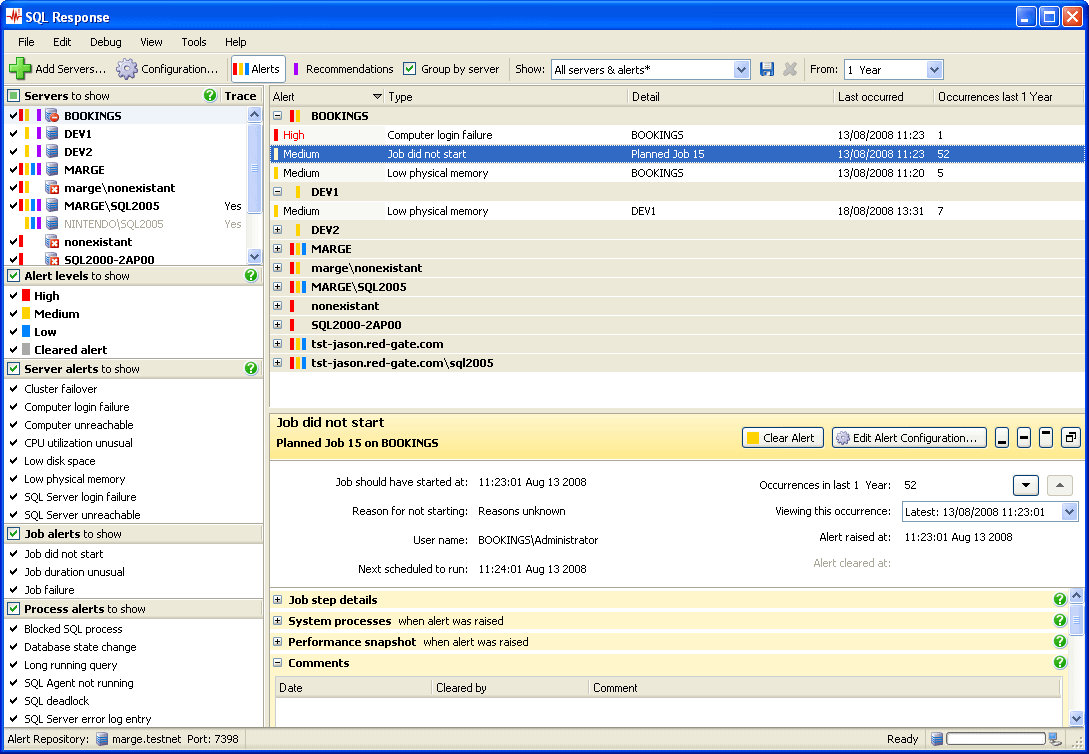The image size is (1089, 754).
Task: Open the From time range dropdown
Action: pyautogui.click(x=934, y=69)
